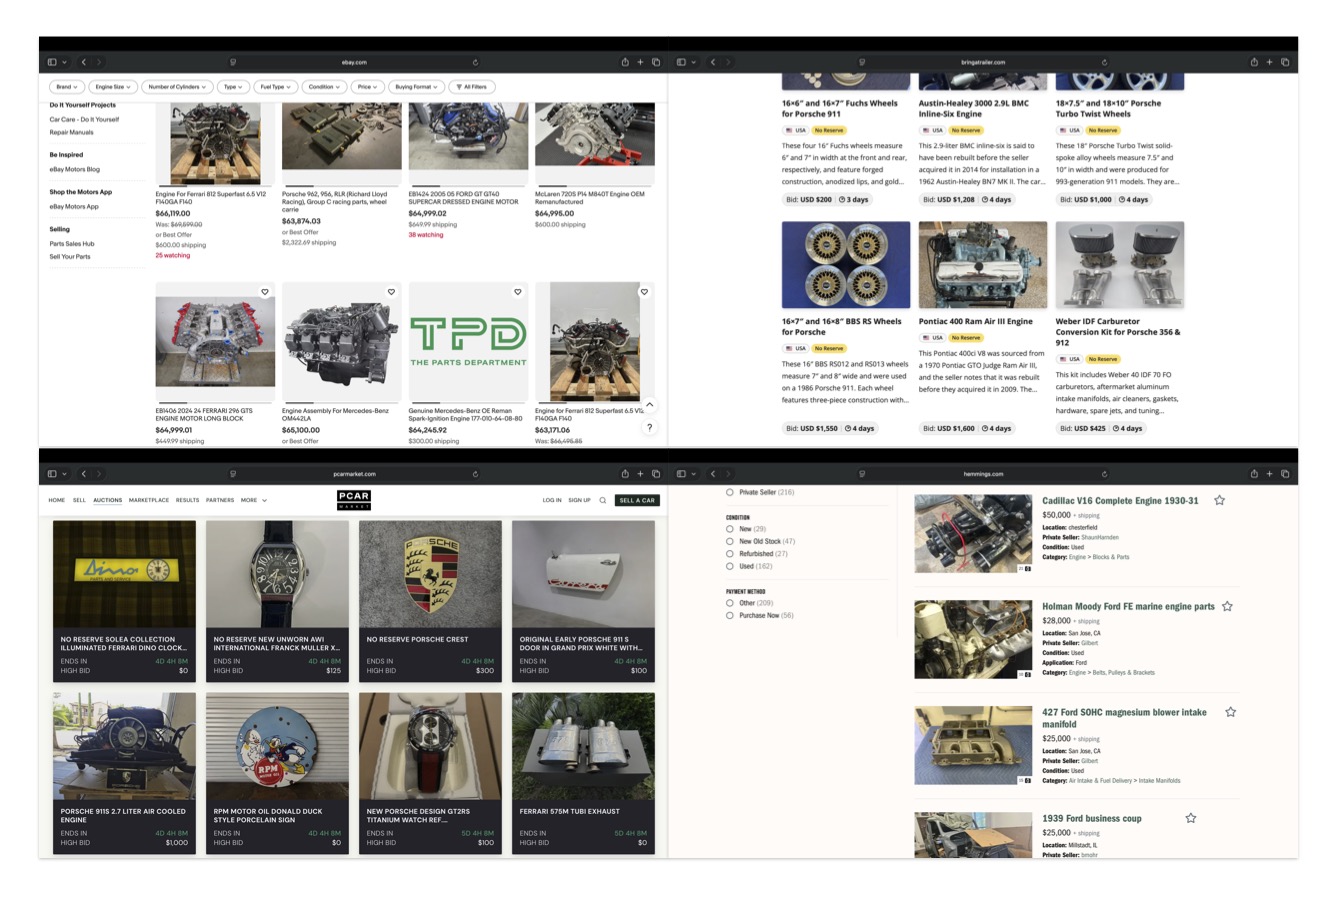The image size is (1337, 899).
Task: Click SIGN UP on PCARMARKET
Action: click(x=579, y=500)
